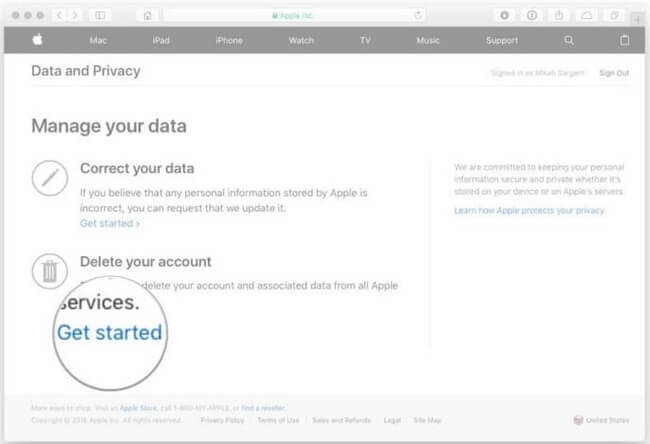Click the pencil correct data icon
This screenshot has height=444, width=650.
click(x=50, y=178)
